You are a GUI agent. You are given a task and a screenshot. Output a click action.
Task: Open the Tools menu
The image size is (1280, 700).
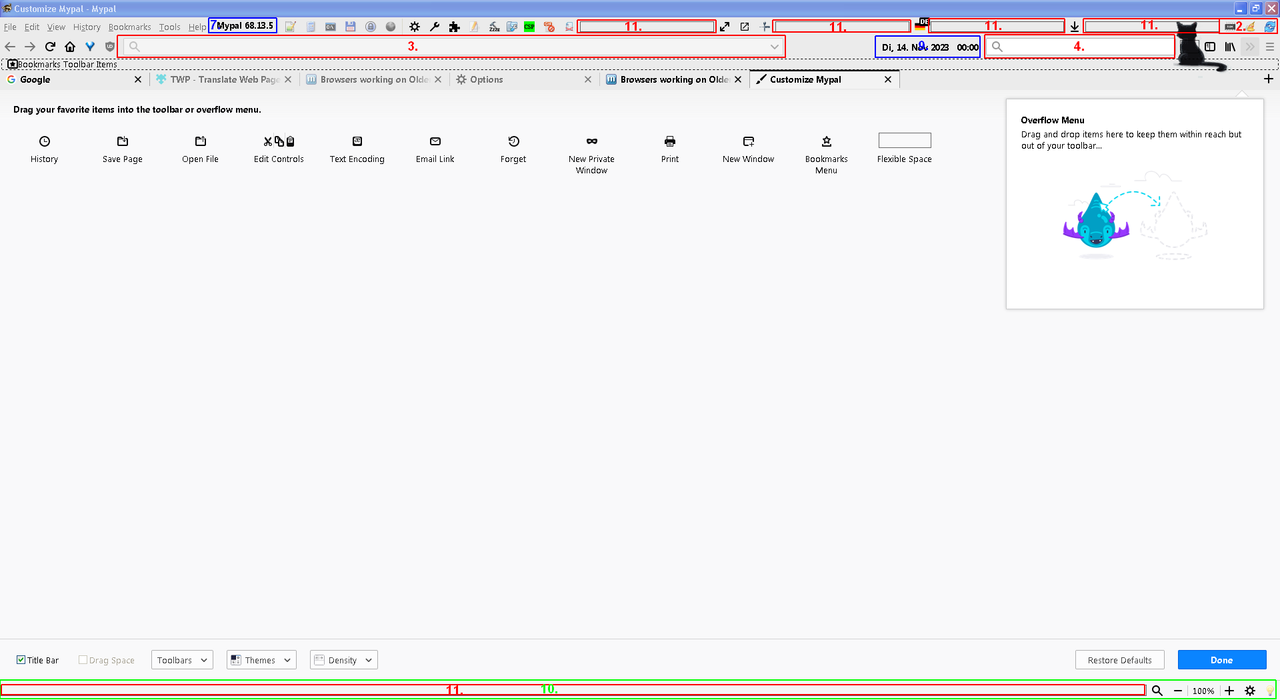tap(169, 27)
